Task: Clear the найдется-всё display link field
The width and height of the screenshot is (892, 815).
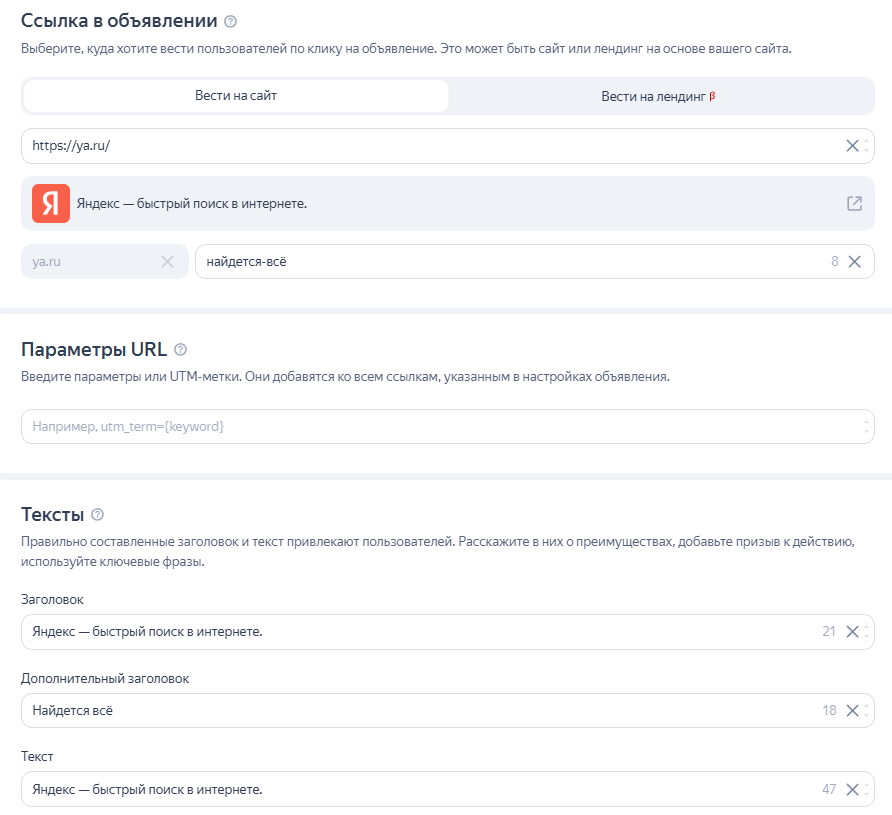Action: (854, 262)
